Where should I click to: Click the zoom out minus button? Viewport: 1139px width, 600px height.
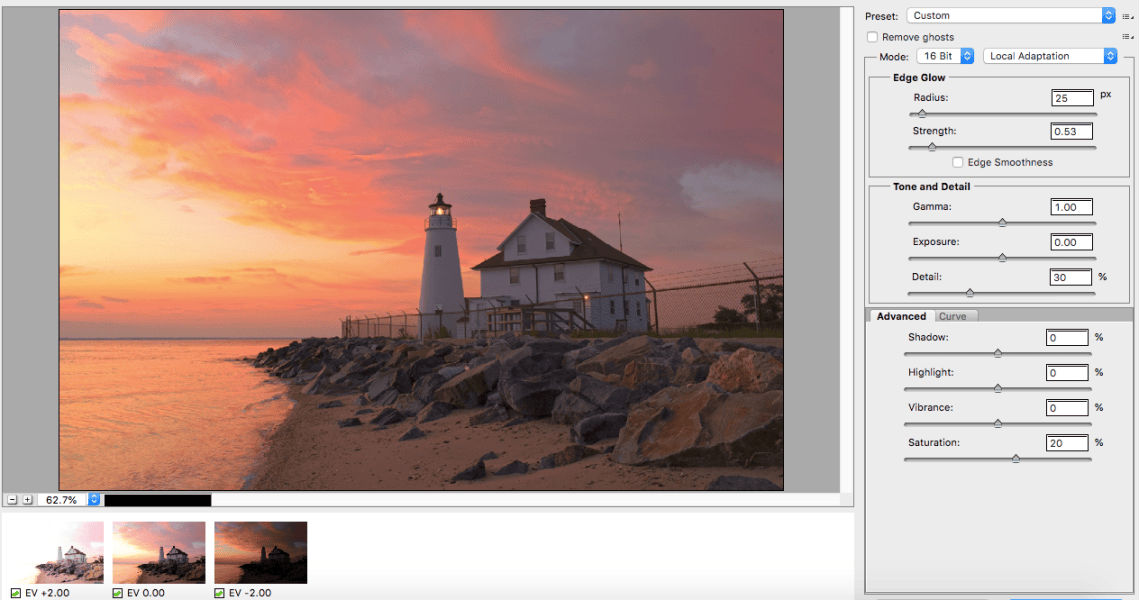pos(12,500)
